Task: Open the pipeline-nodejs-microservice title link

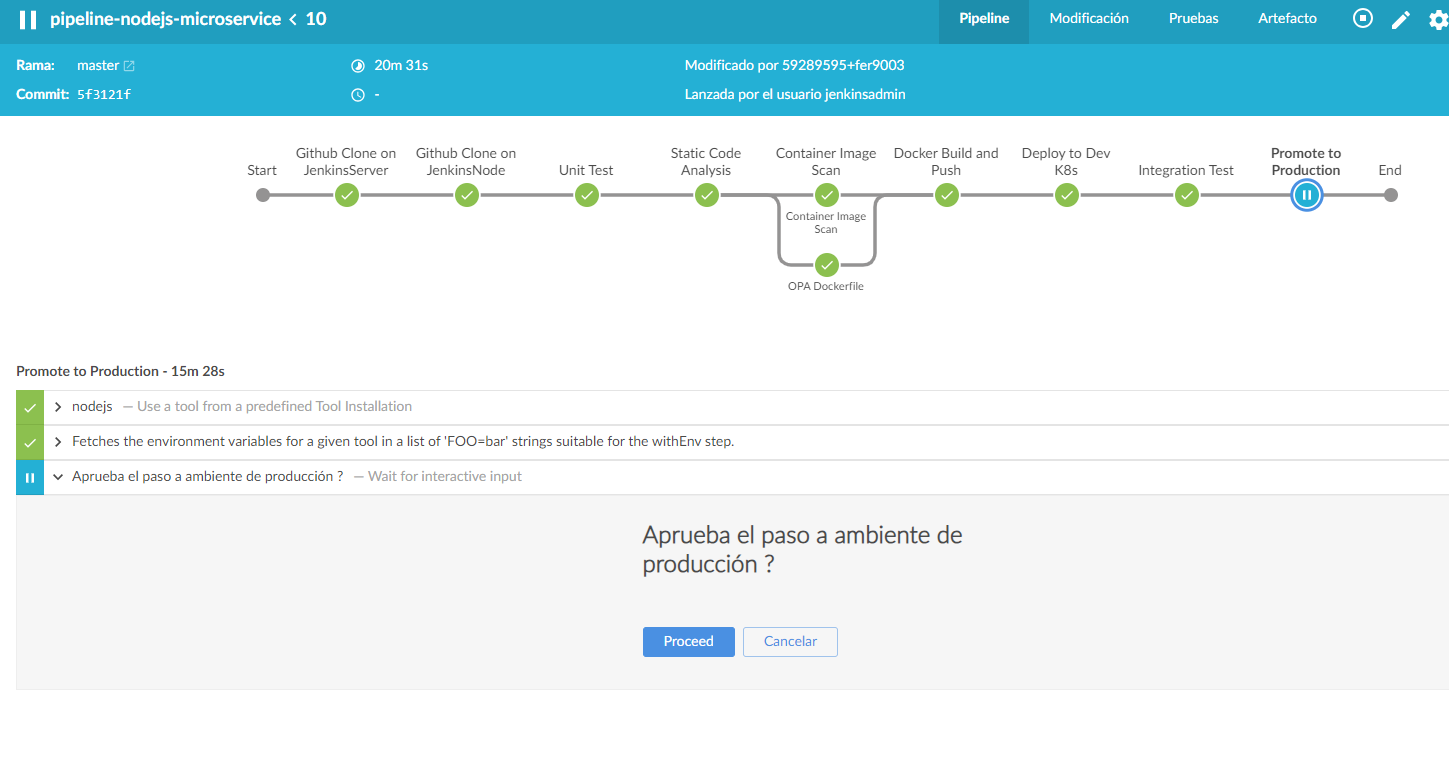Action: [x=166, y=19]
